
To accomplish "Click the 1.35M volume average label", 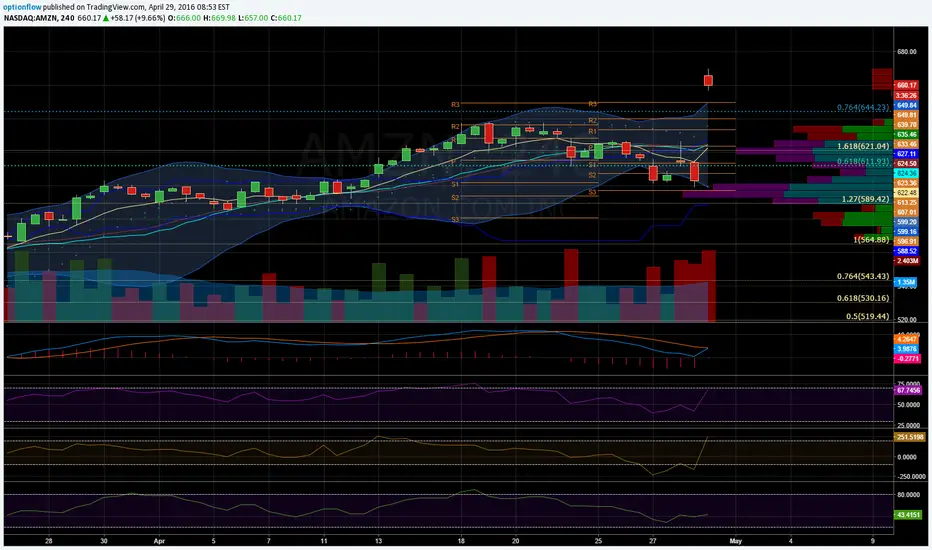I will point(906,282).
